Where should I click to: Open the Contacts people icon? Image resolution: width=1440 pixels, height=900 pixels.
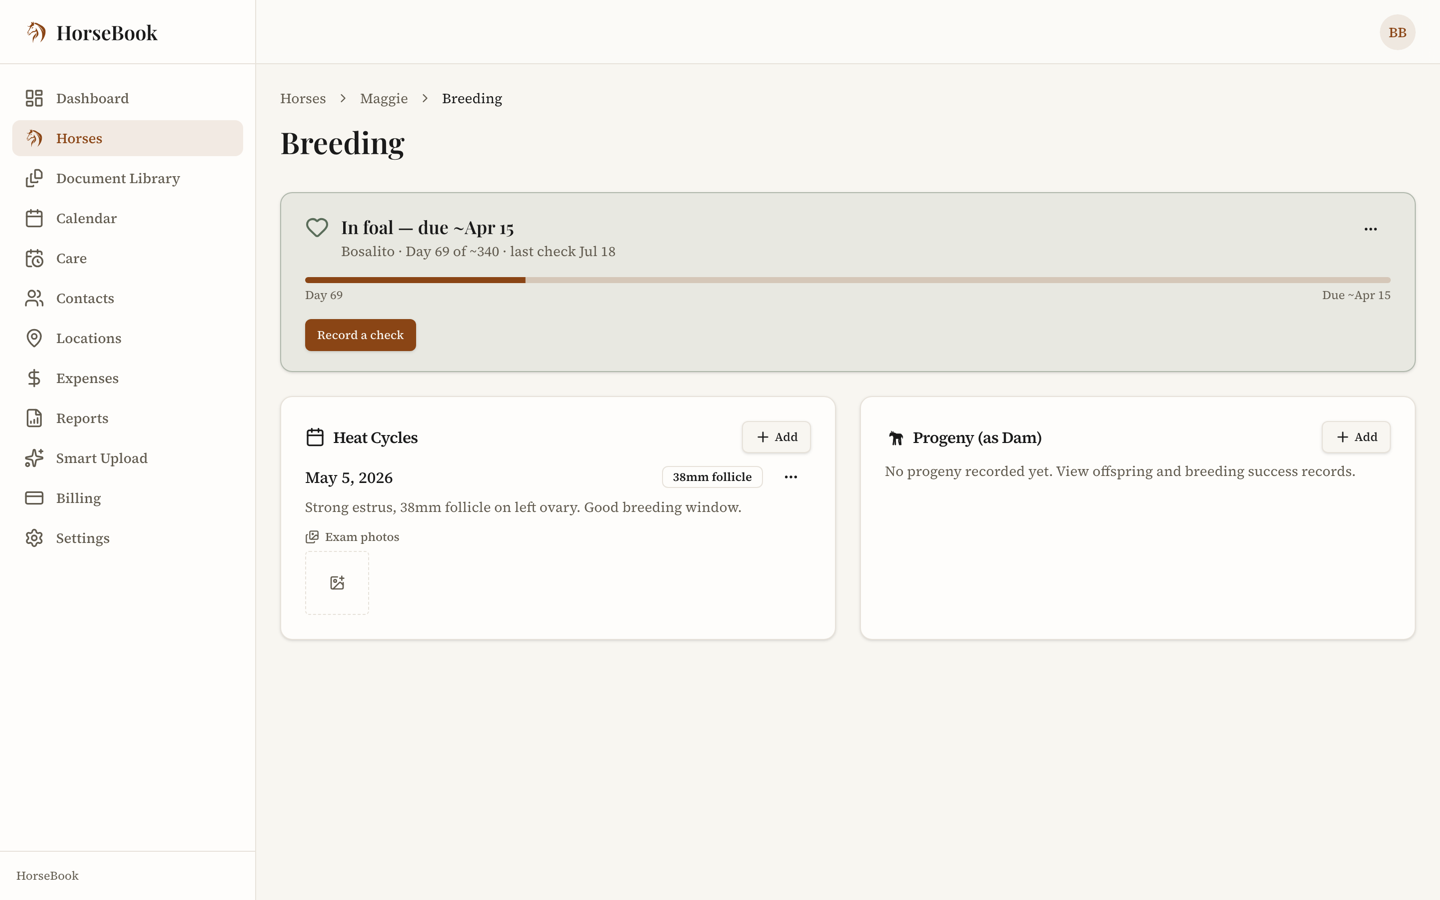click(x=34, y=298)
